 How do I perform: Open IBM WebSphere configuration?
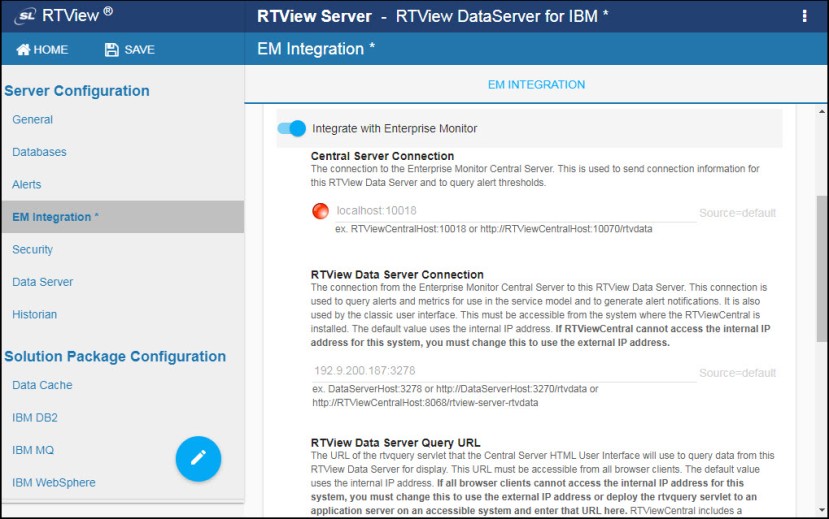pyautogui.click(x=54, y=483)
